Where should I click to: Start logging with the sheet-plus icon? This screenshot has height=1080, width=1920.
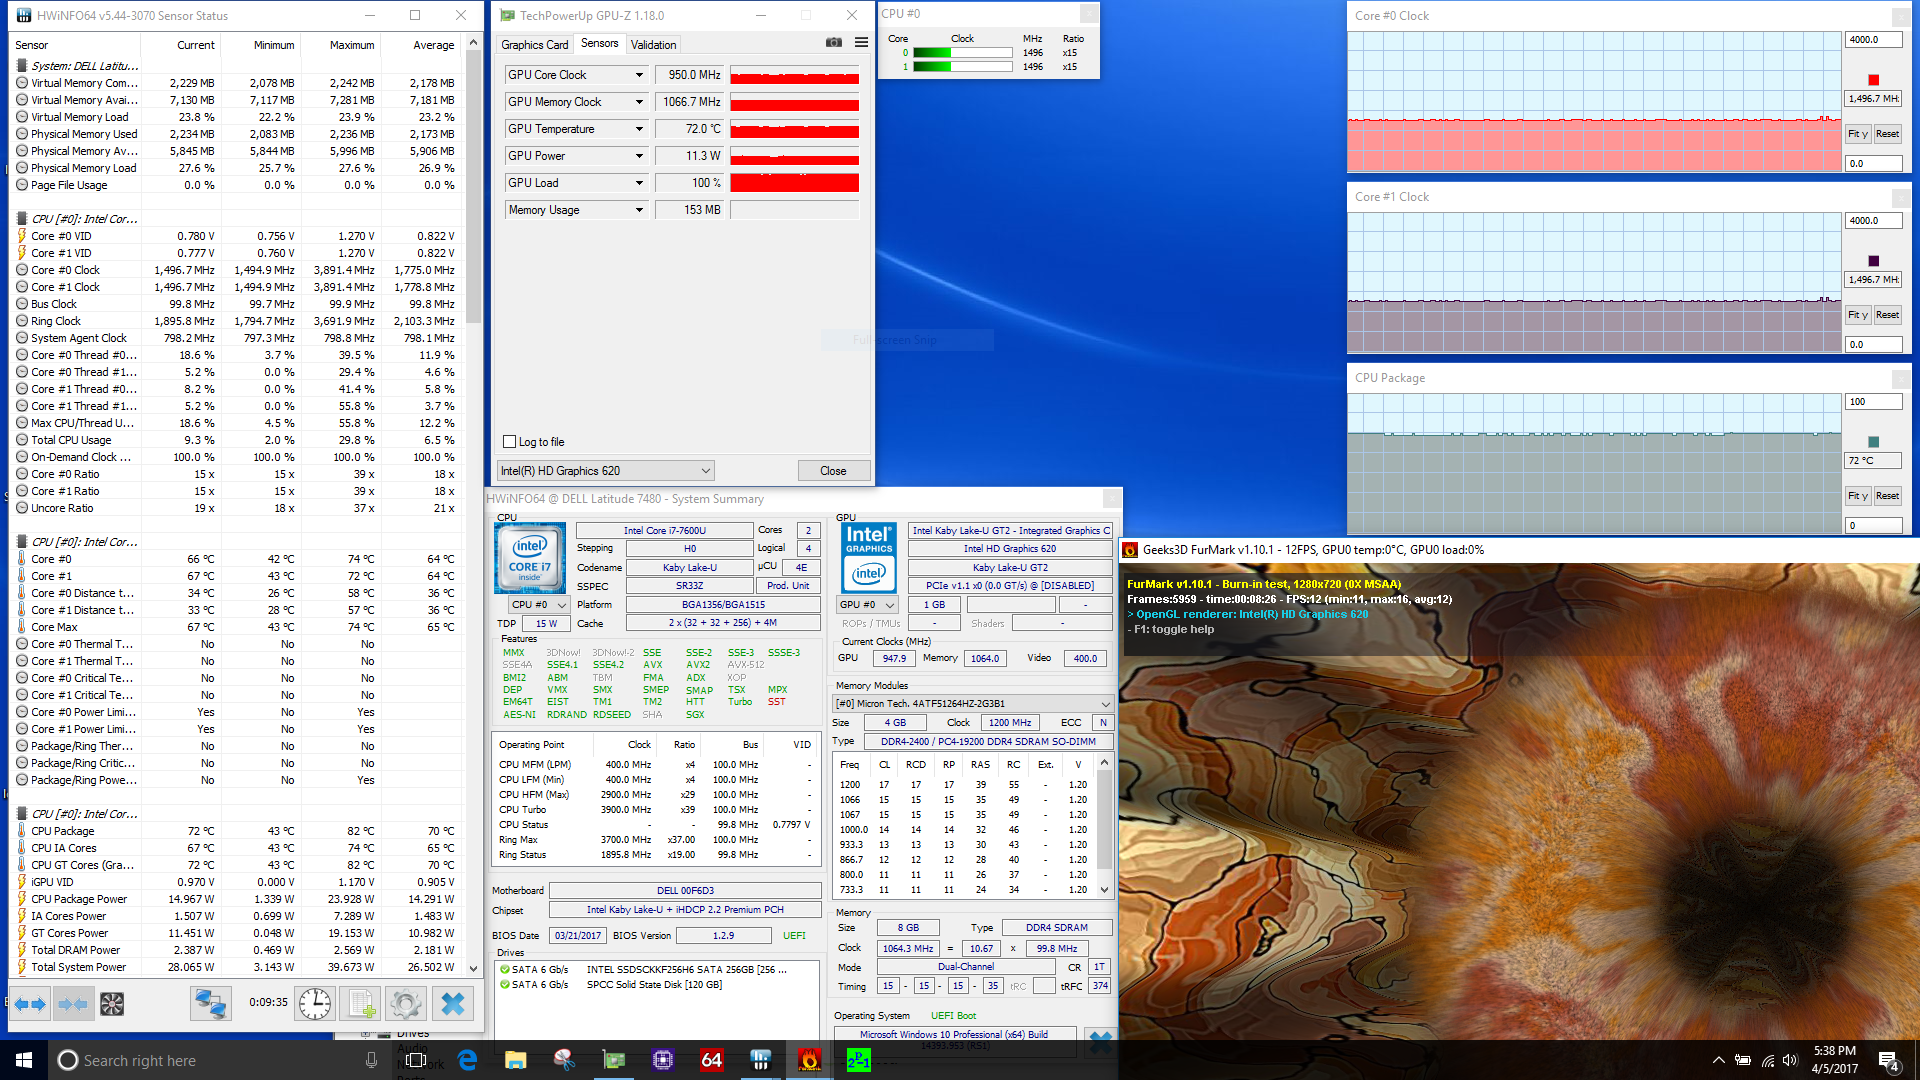[360, 1004]
